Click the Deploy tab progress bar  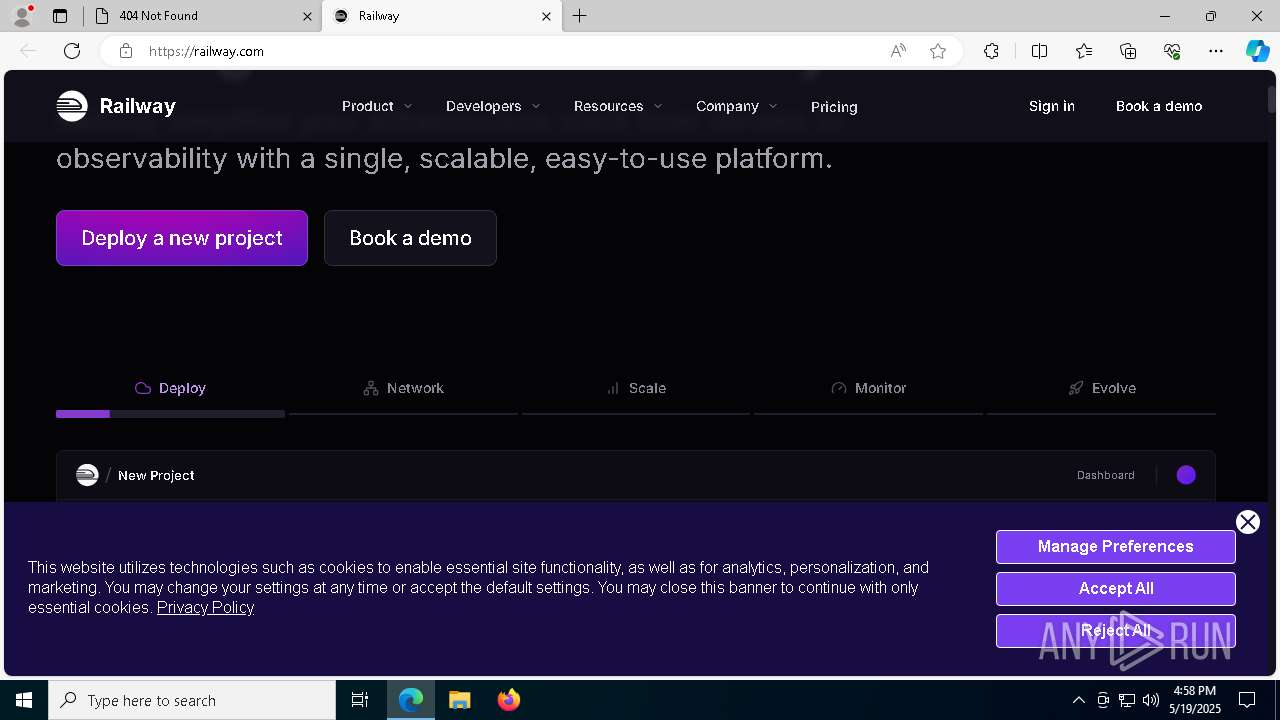click(170, 413)
